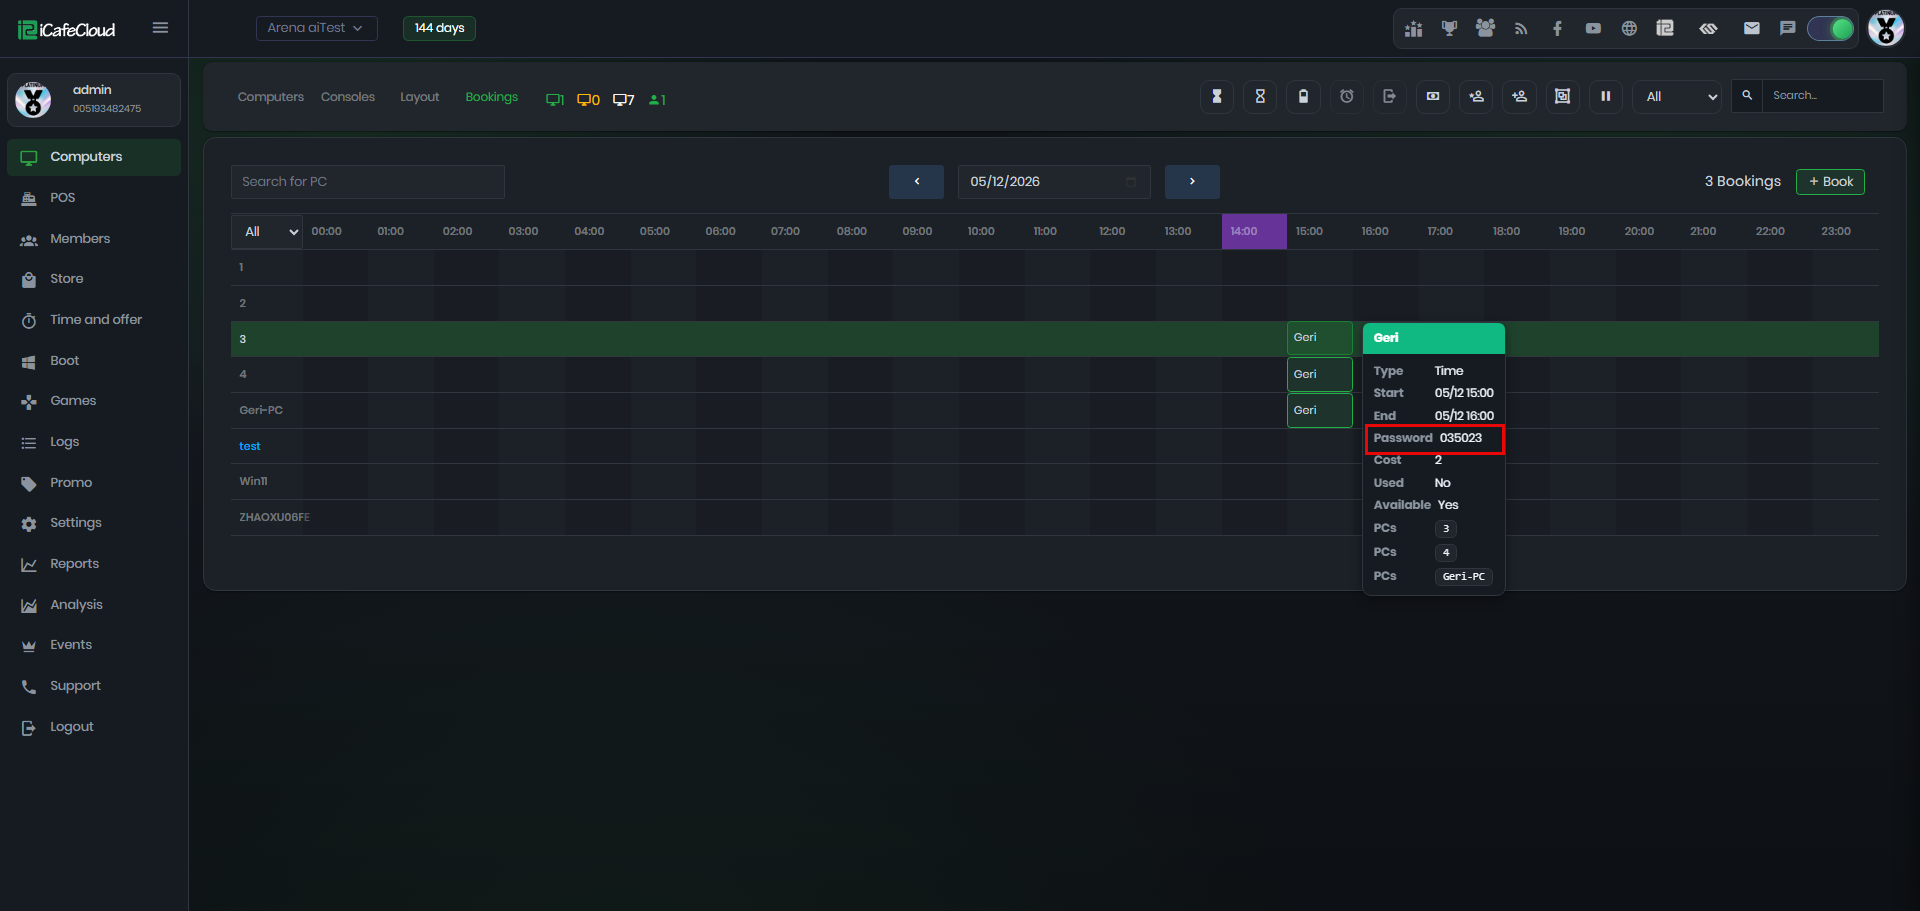Viewport: 1920px width, 911px height.
Task: Click the RSS feed icon
Action: tap(1521, 29)
